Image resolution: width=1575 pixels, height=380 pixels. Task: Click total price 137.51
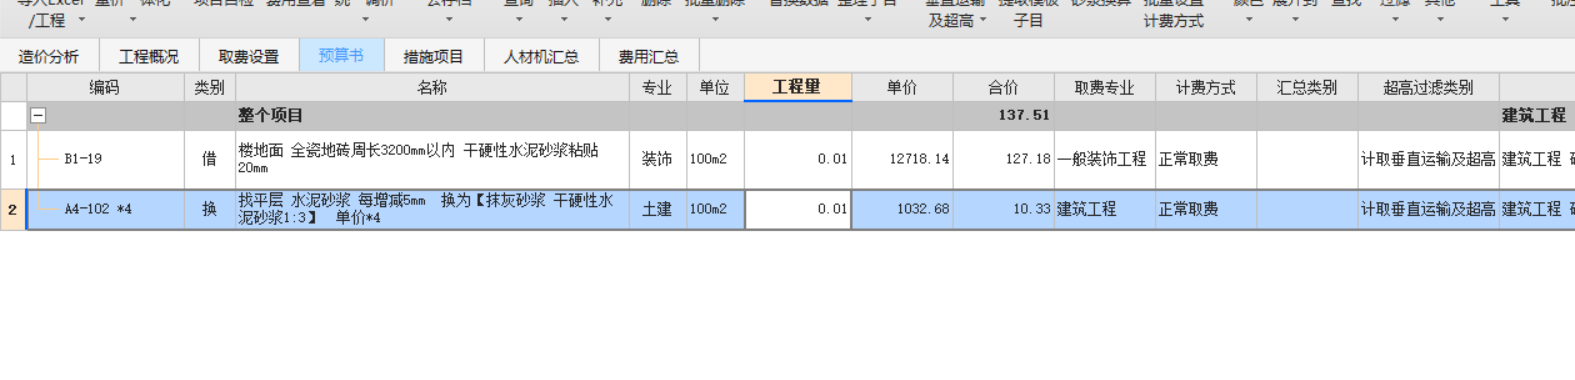click(x=1003, y=116)
